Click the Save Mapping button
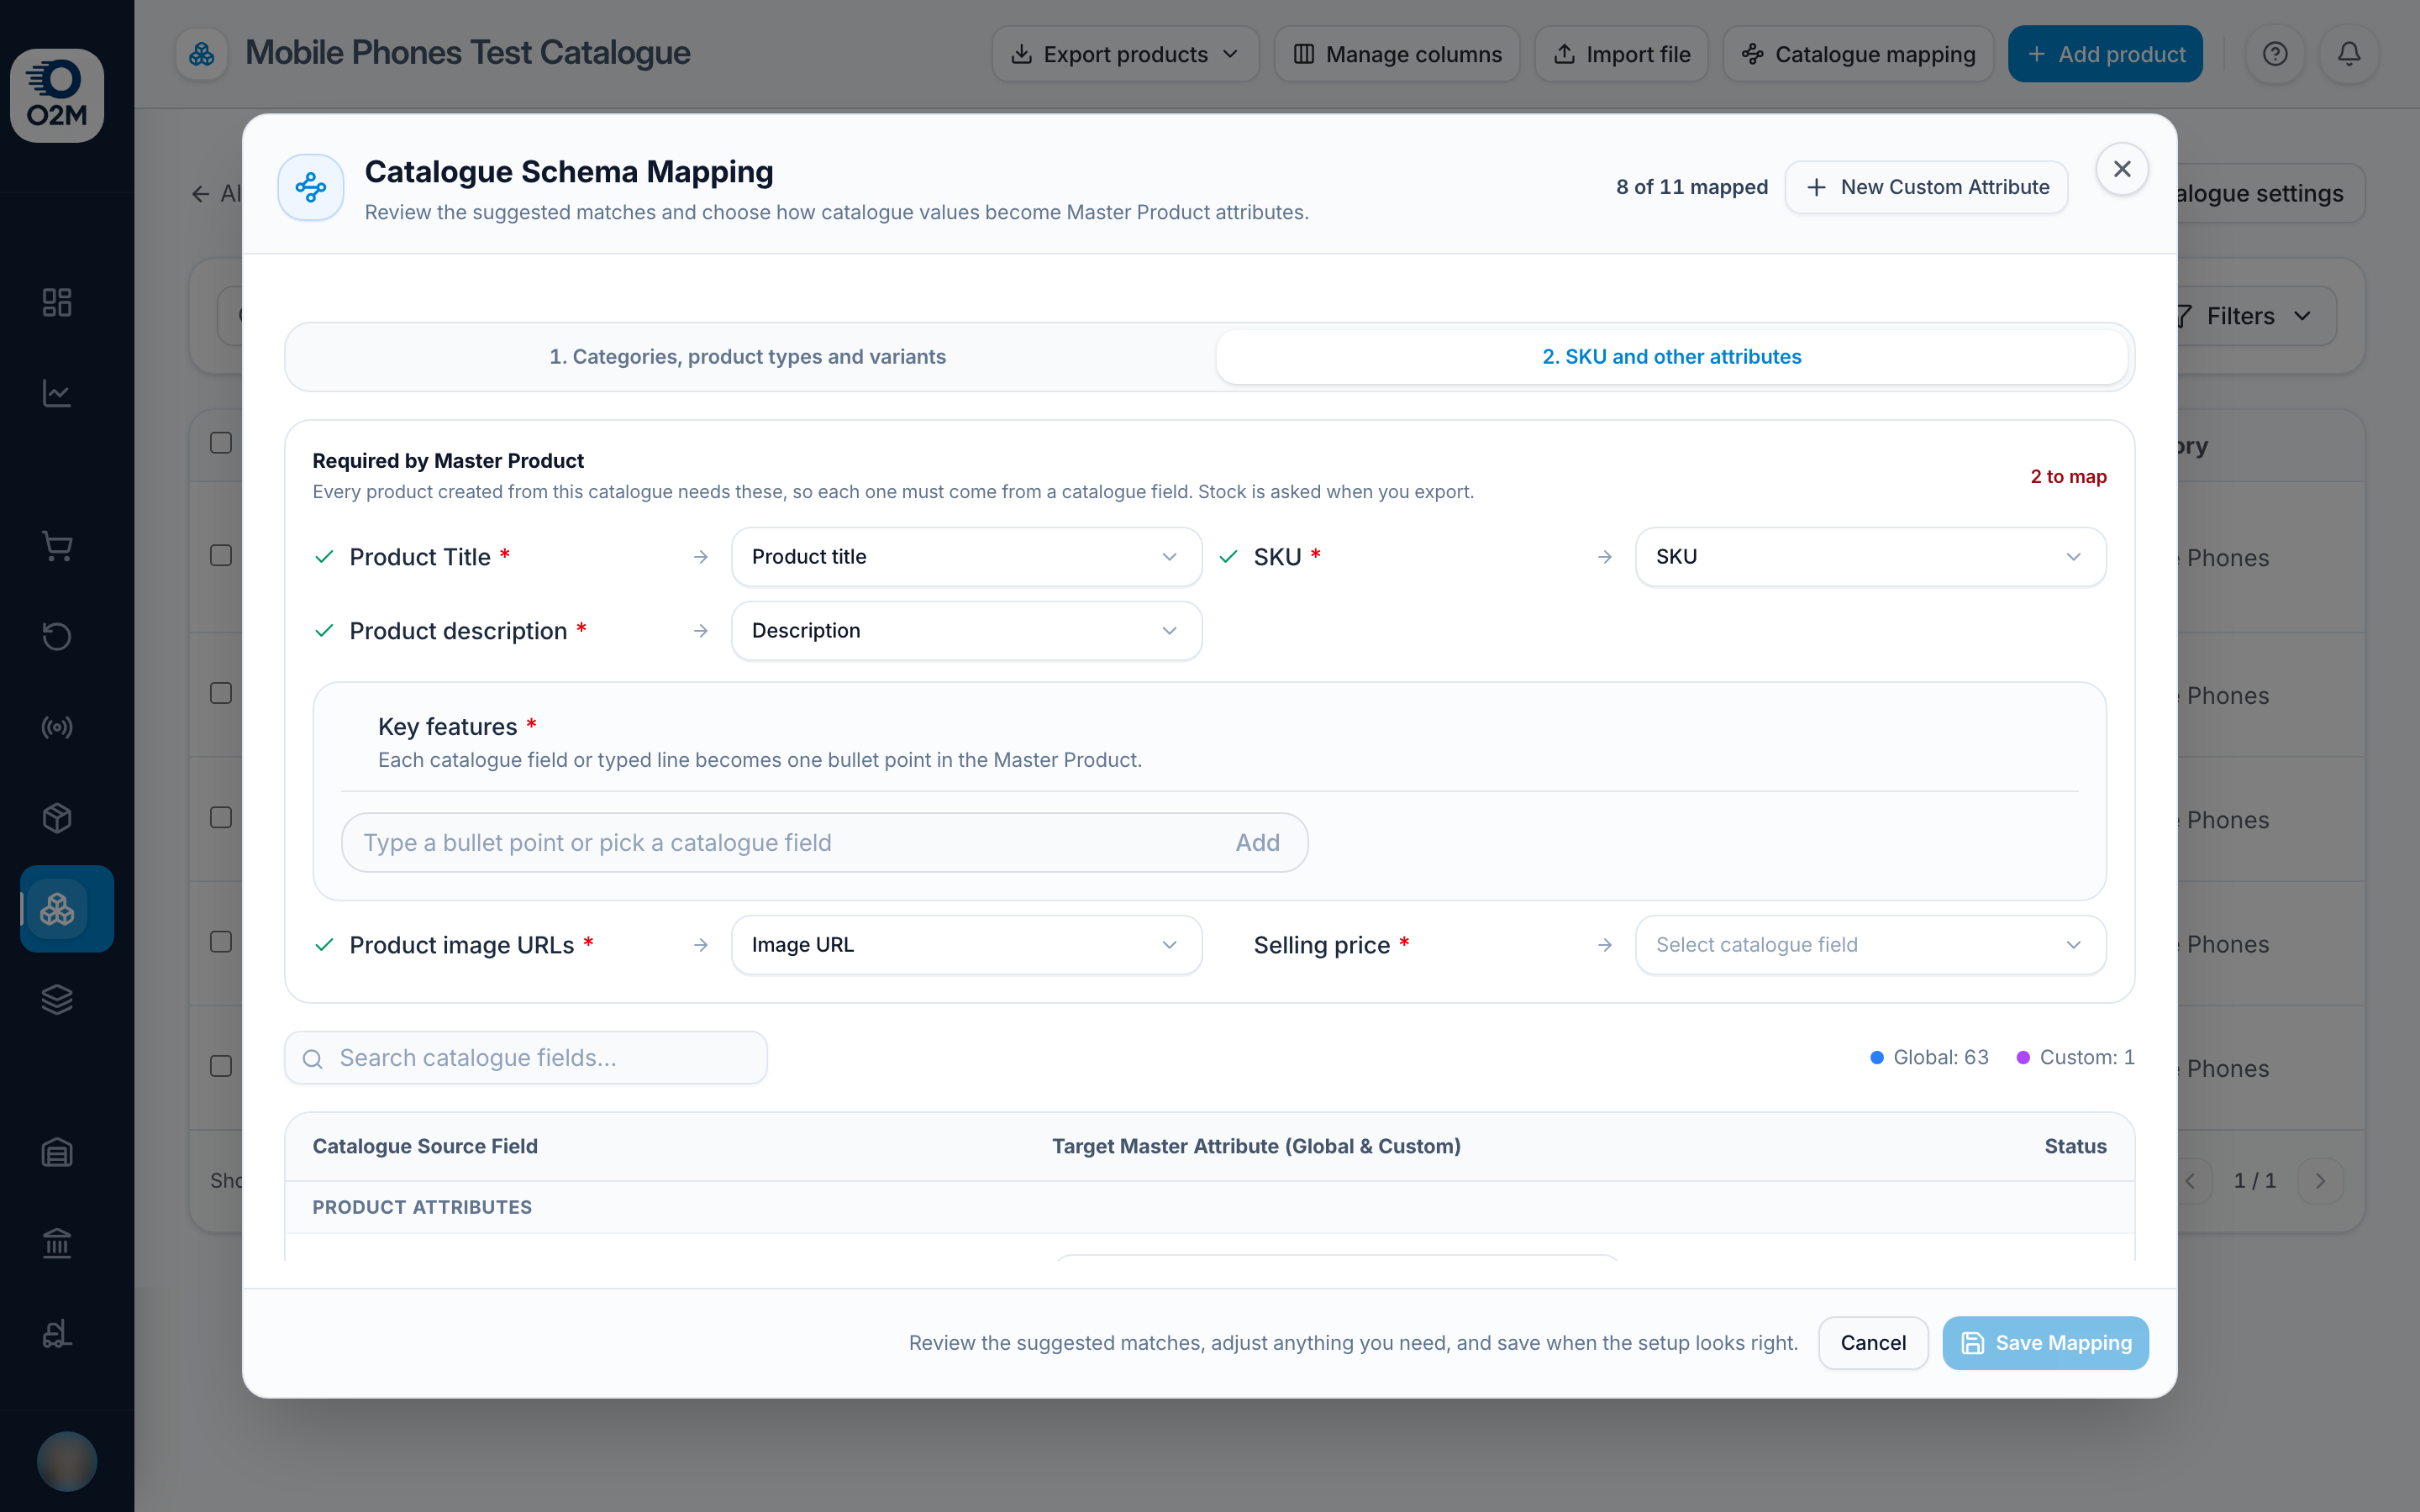Image resolution: width=2420 pixels, height=1512 pixels. (x=2045, y=1343)
